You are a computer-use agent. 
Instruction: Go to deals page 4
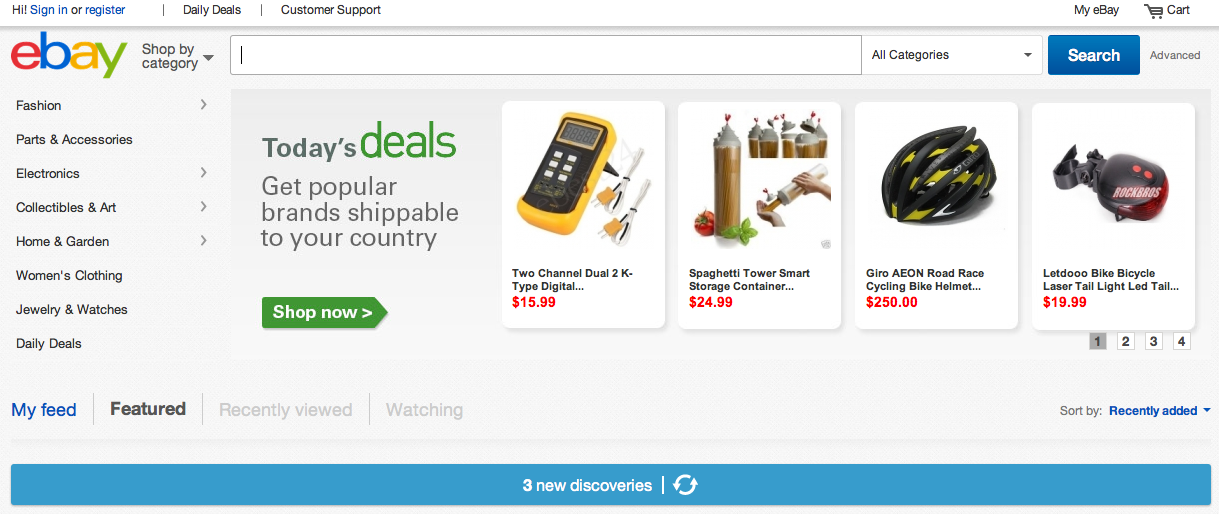[1182, 341]
